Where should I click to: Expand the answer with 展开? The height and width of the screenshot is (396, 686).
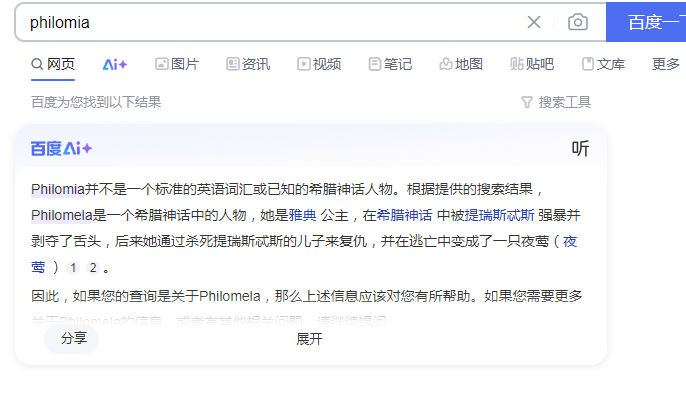(x=309, y=339)
